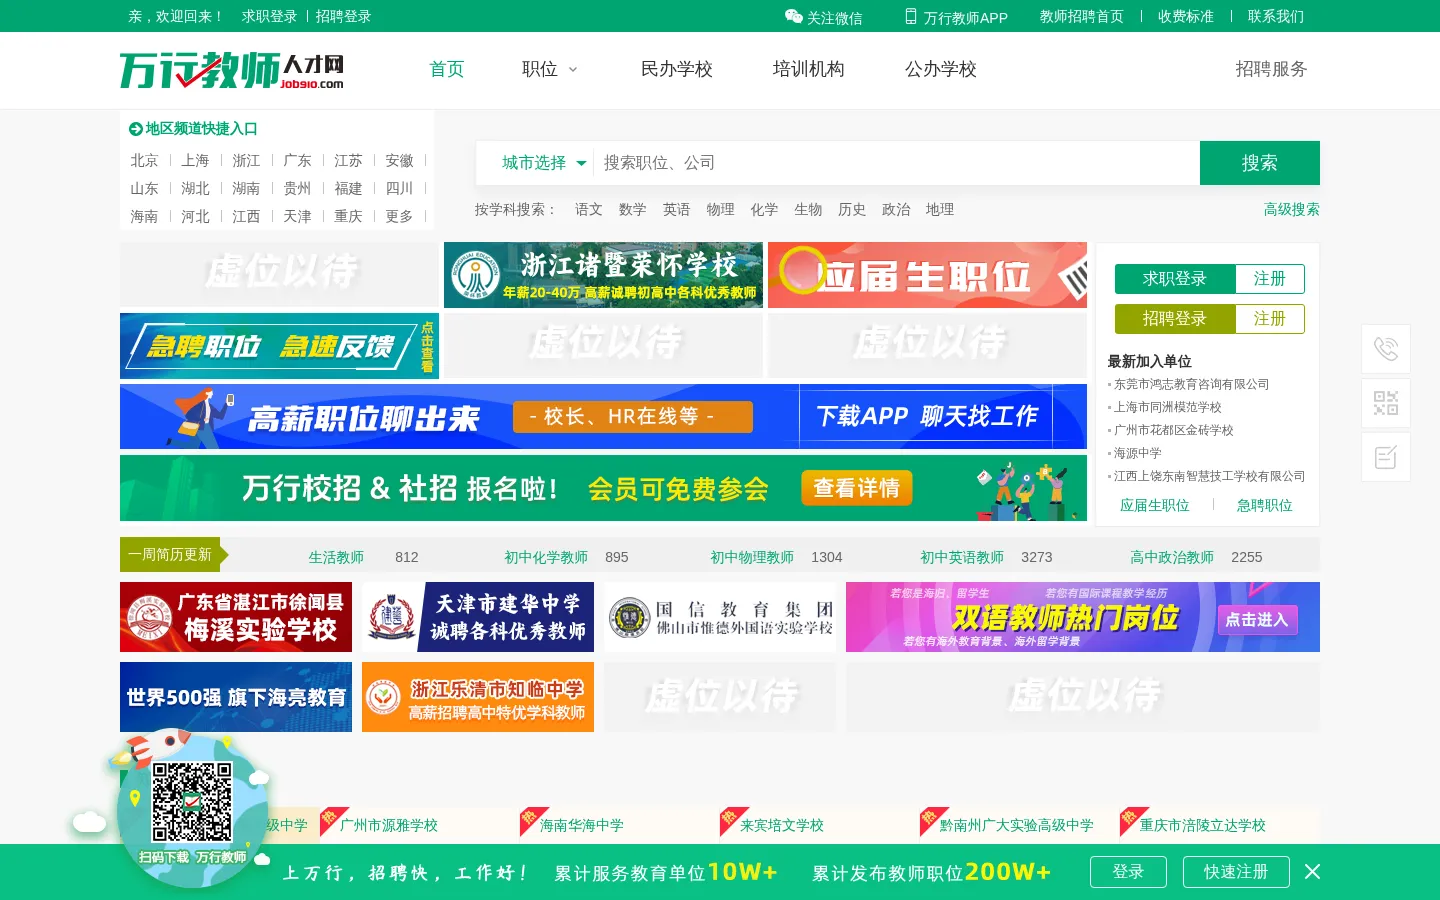The width and height of the screenshot is (1440, 900).
Task: Click 查看详情 on the 校招 banner
Action: [x=857, y=488]
